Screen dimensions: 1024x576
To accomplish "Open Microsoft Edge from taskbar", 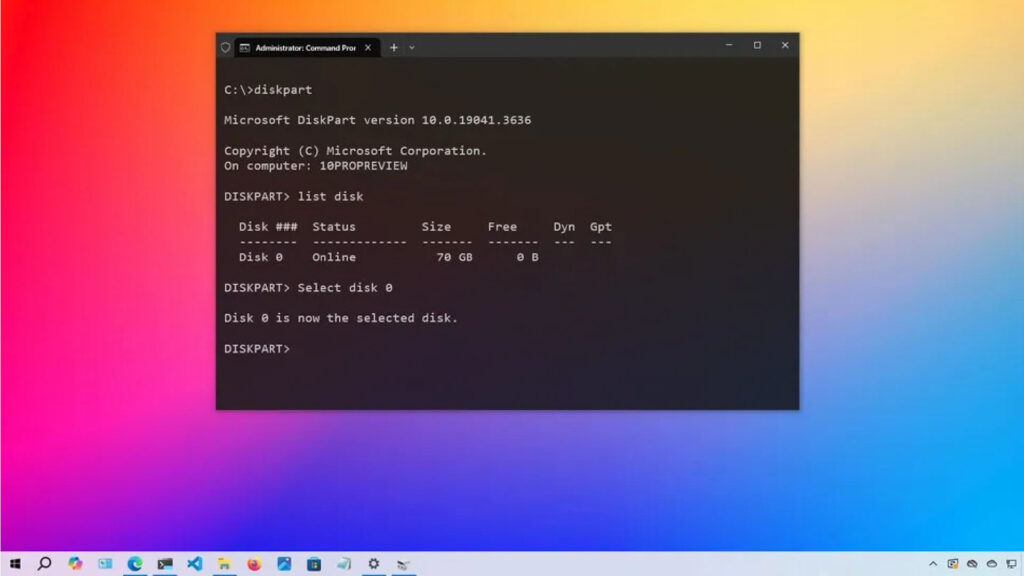I will pos(135,564).
